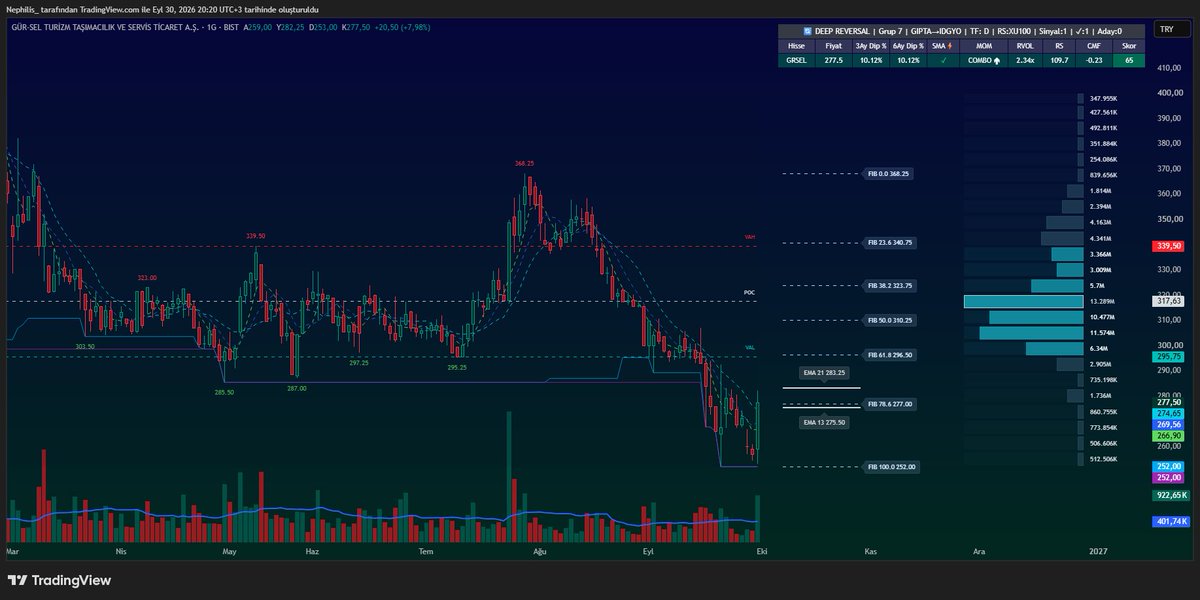Click the 13.289M volume profile POC bar

point(1023,301)
